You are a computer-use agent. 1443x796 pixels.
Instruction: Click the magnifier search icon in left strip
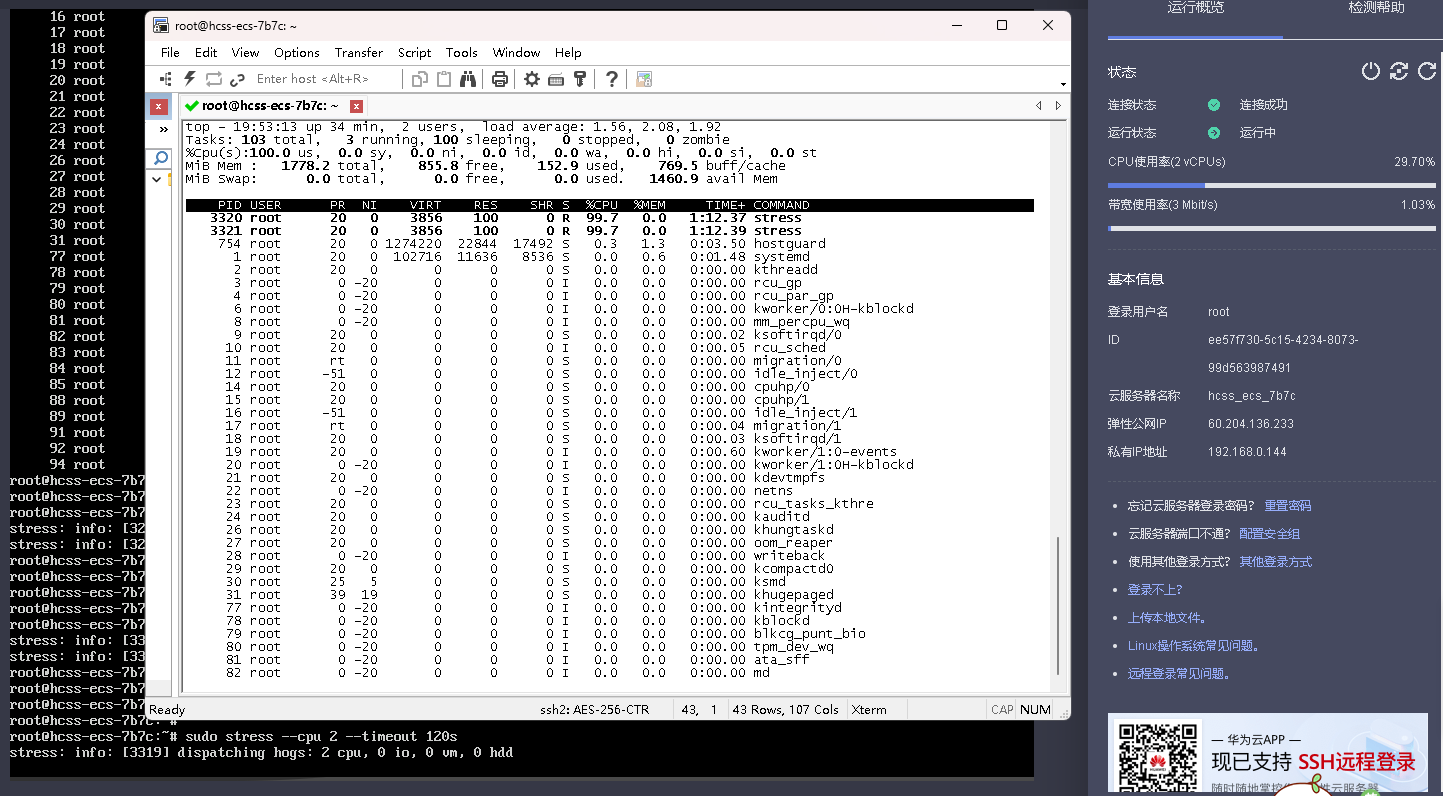(x=160, y=159)
